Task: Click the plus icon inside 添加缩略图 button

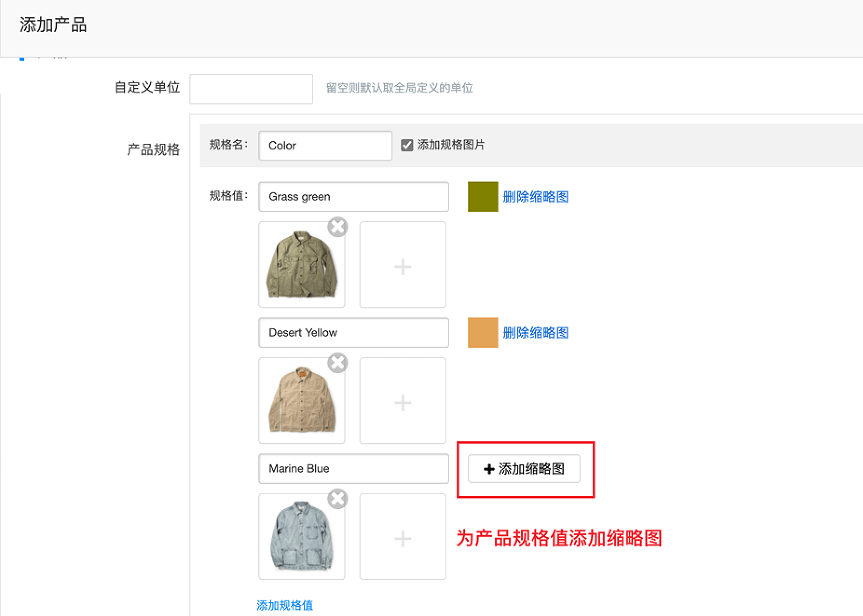Action: coord(487,468)
